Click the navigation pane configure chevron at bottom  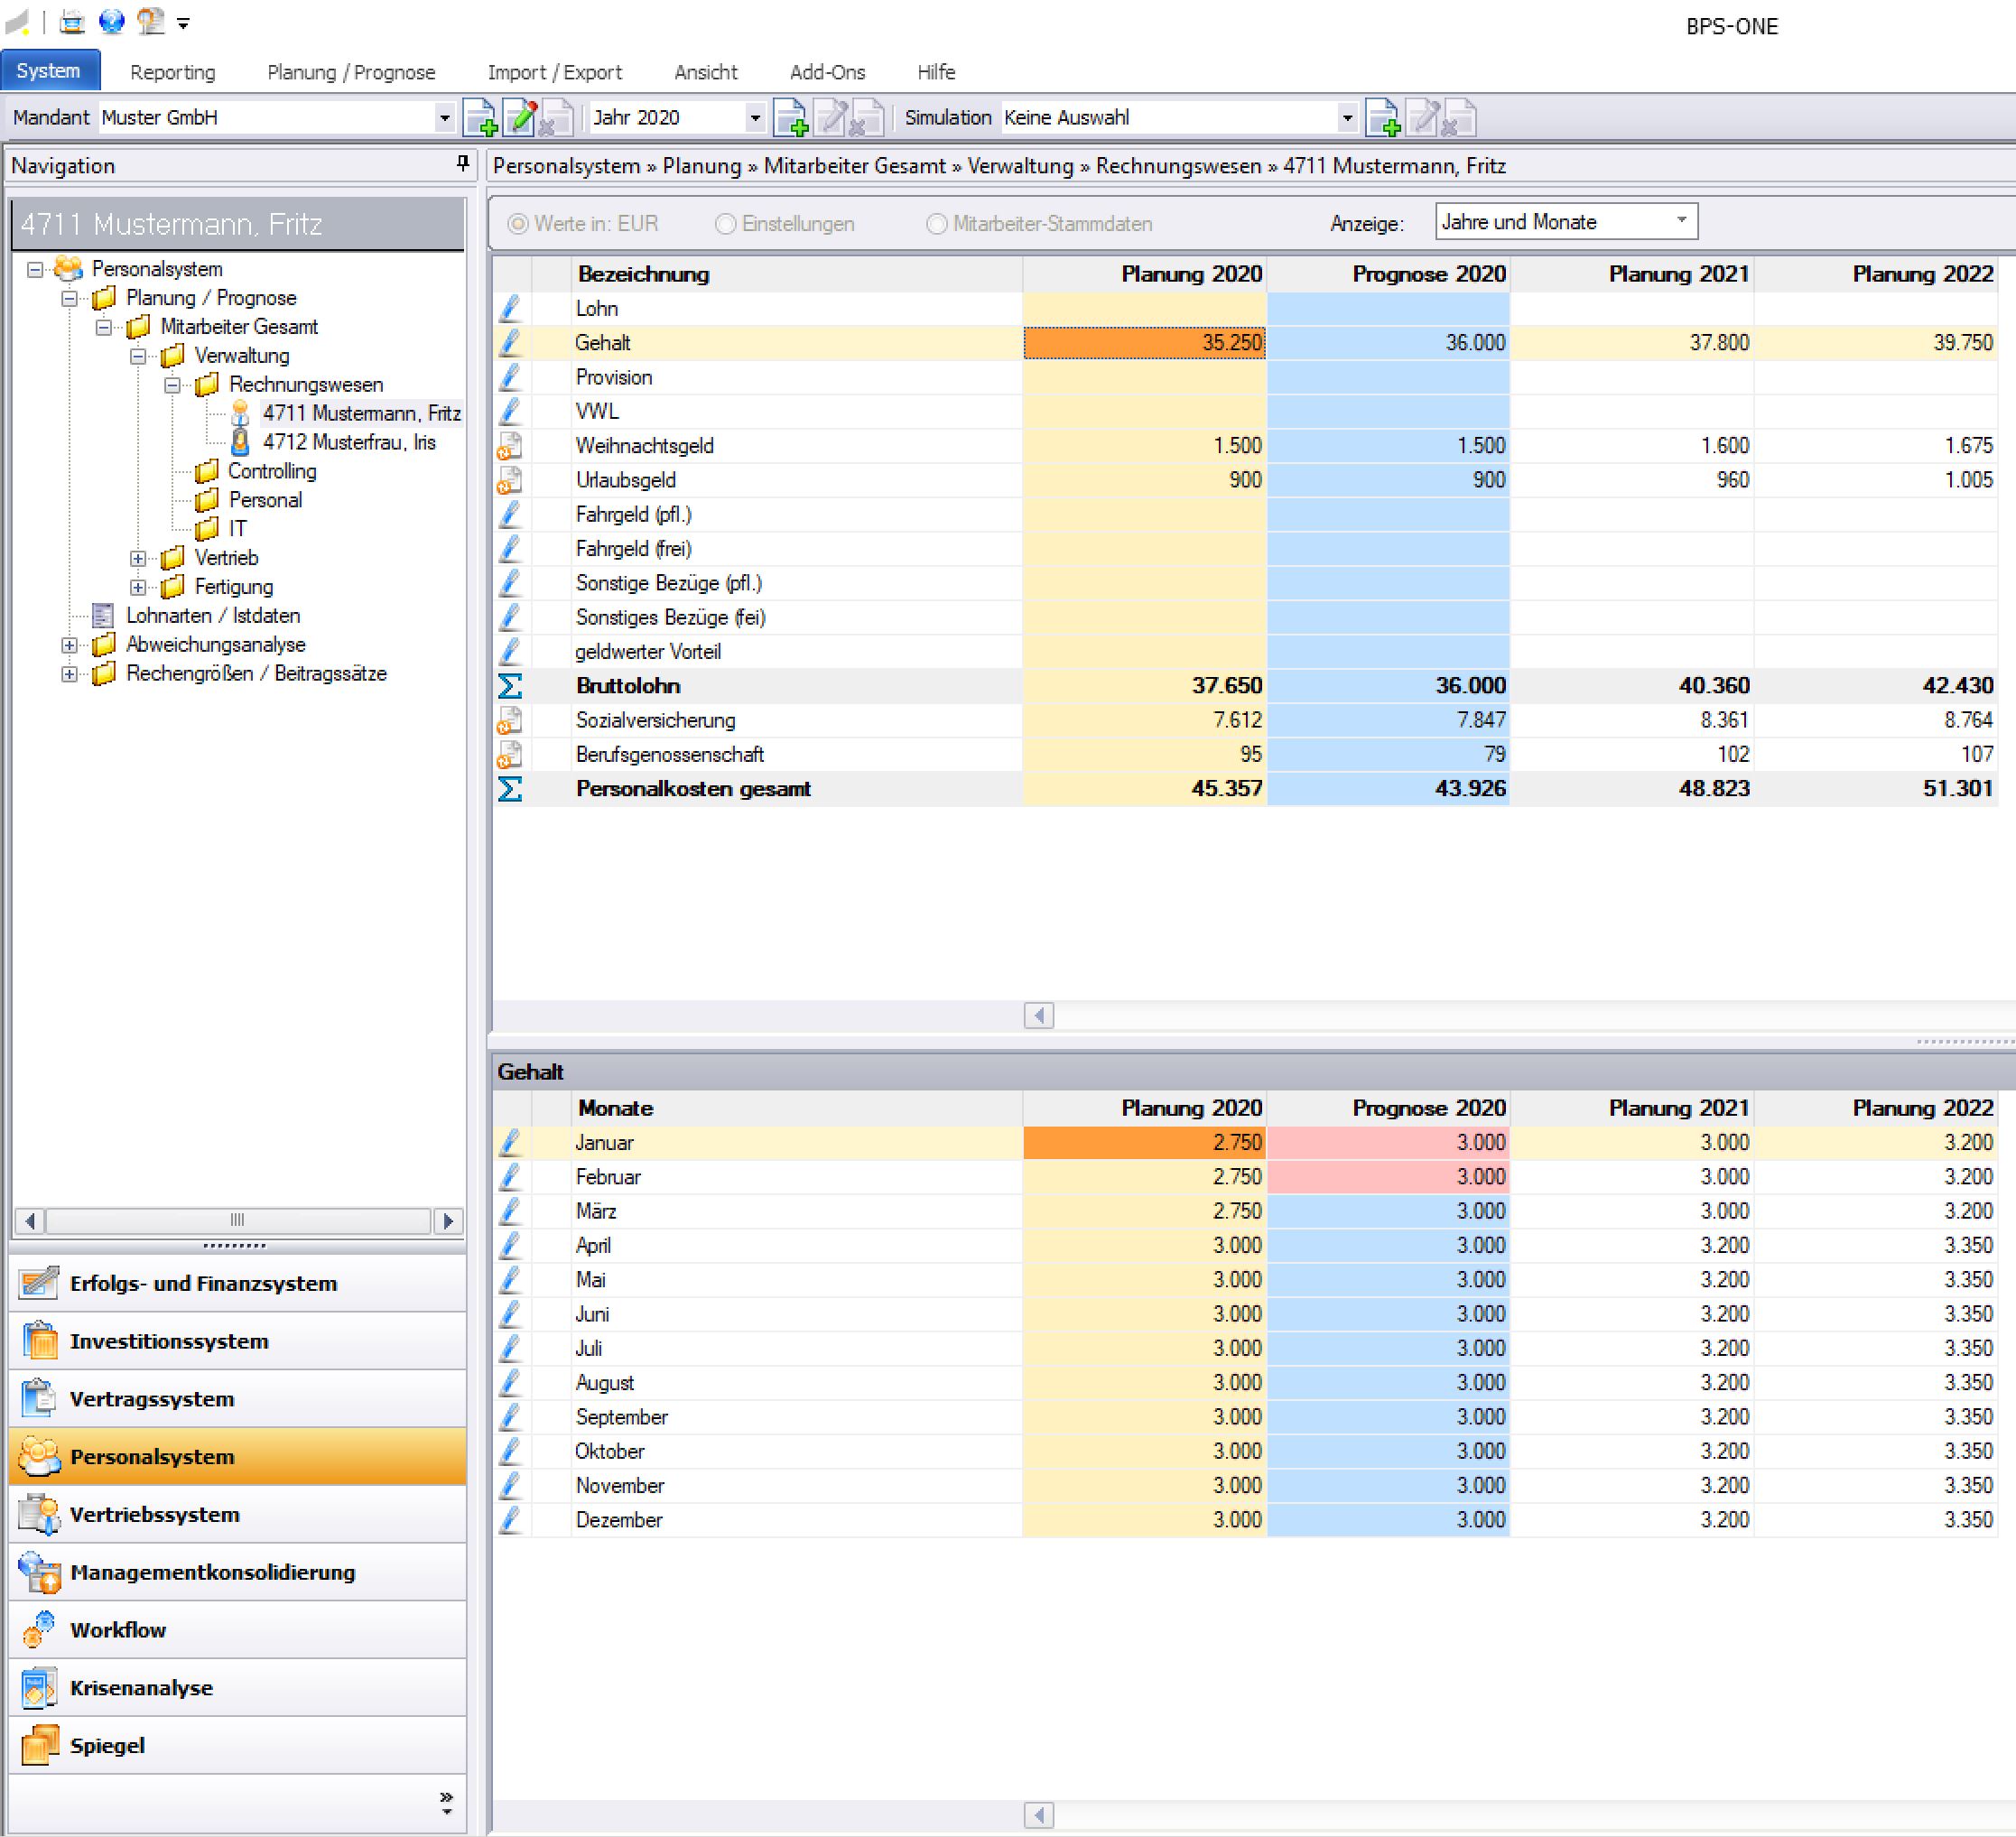point(446,1804)
